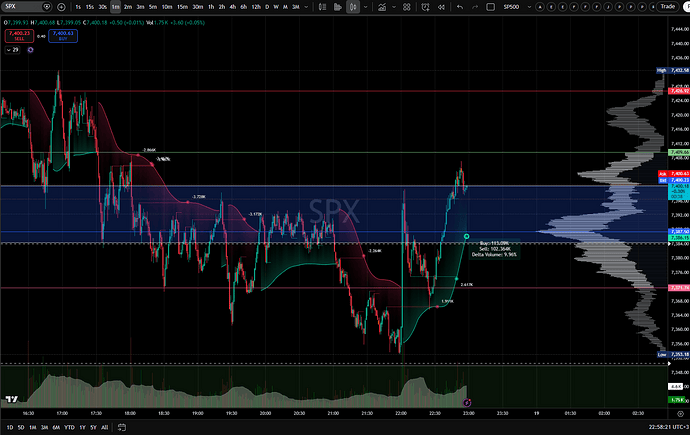The image size is (690, 435).
Task: Collapse the indicator legend showing 29
Action: coord(13,50)
